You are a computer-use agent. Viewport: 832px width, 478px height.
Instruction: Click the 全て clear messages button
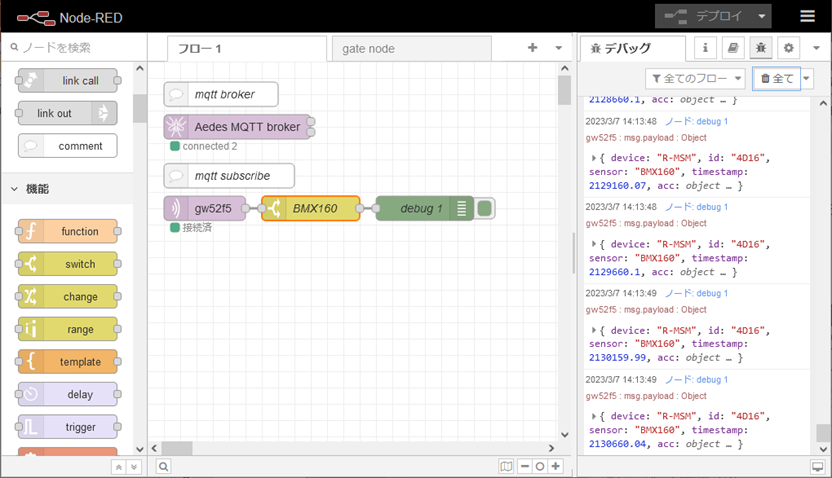(x=776, y=78)
